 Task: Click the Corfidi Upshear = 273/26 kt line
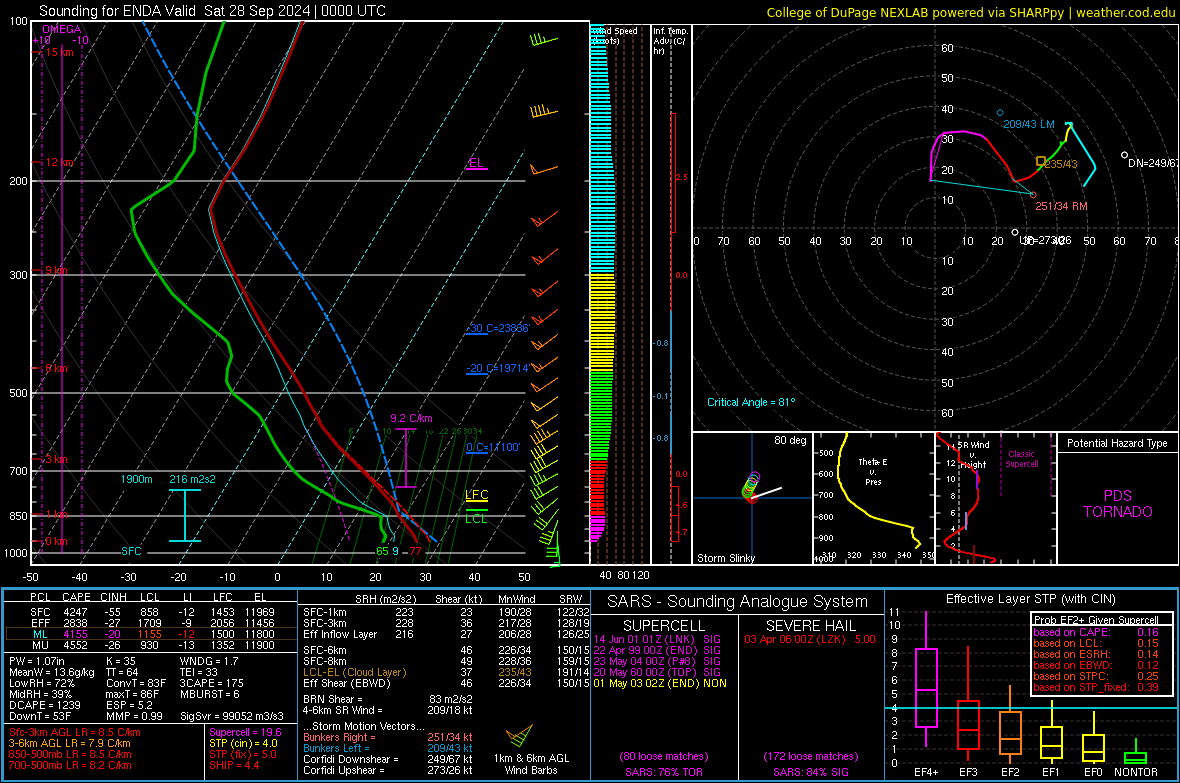[x=388, y=770]
